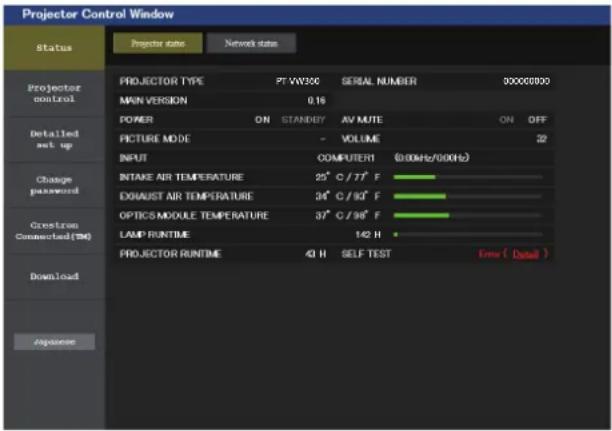
Task: Click the exhaust air temperature bar
Action: coord(468,196)
